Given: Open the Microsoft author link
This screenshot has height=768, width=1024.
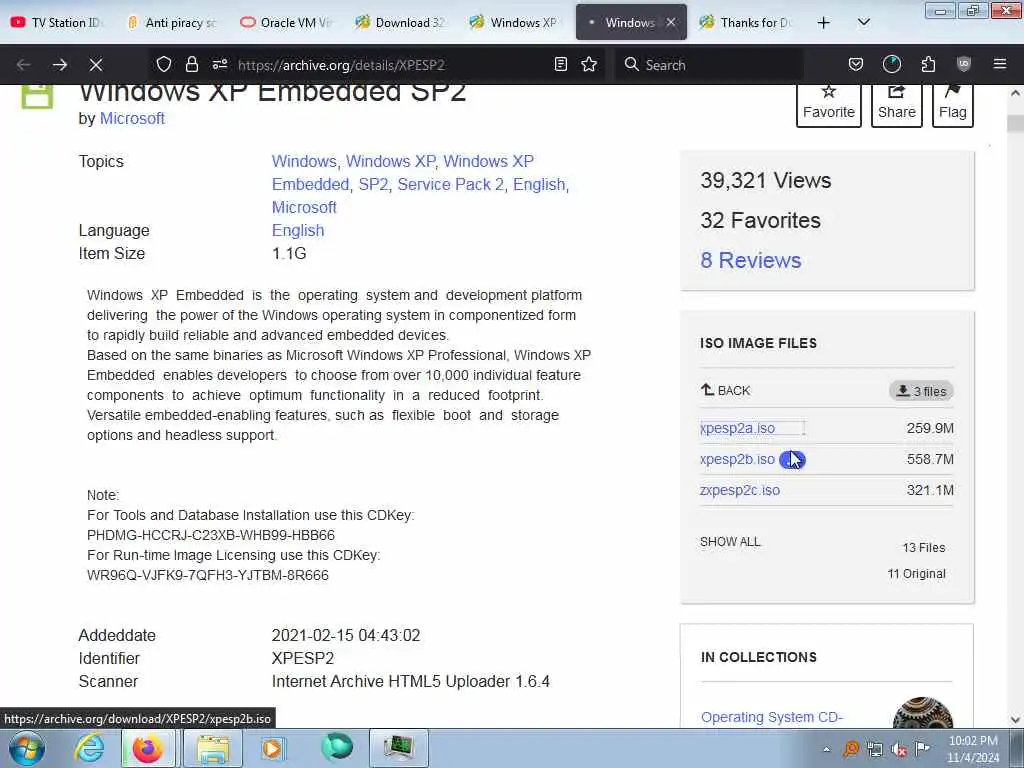Looking at the screenshot, I should pos(132,118).
